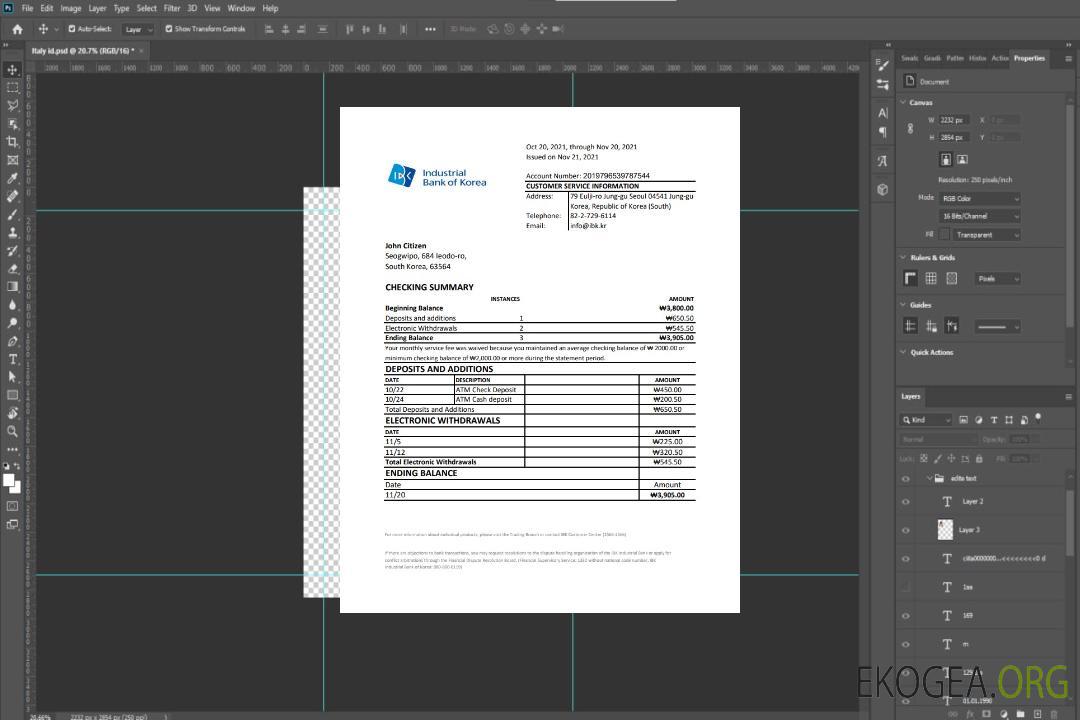Open the Auto-Select Layer dropdown
The height and width of the screenshot is (720, 1080).
(x=138, y=29)
